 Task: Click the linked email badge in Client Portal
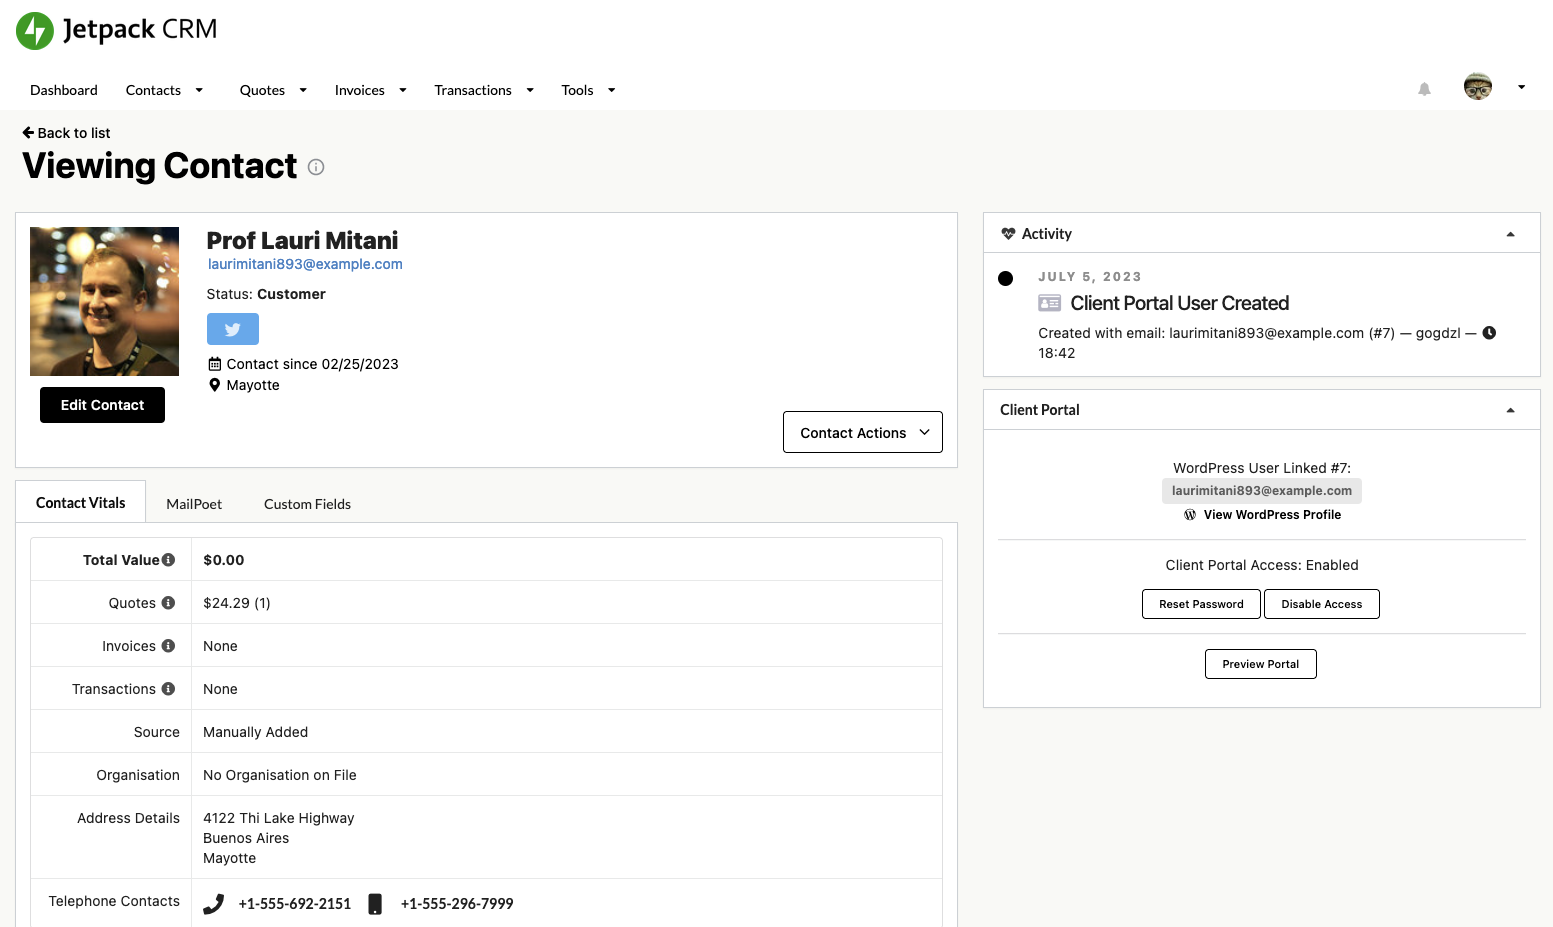click(x=1261, y=490)
